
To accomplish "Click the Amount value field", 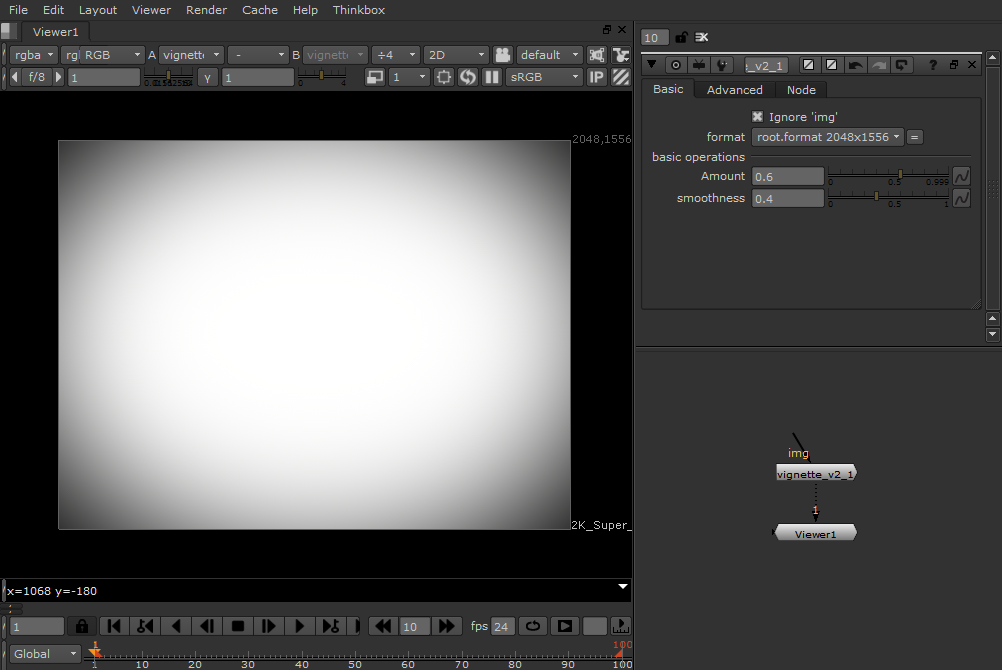I will [788, 176].
